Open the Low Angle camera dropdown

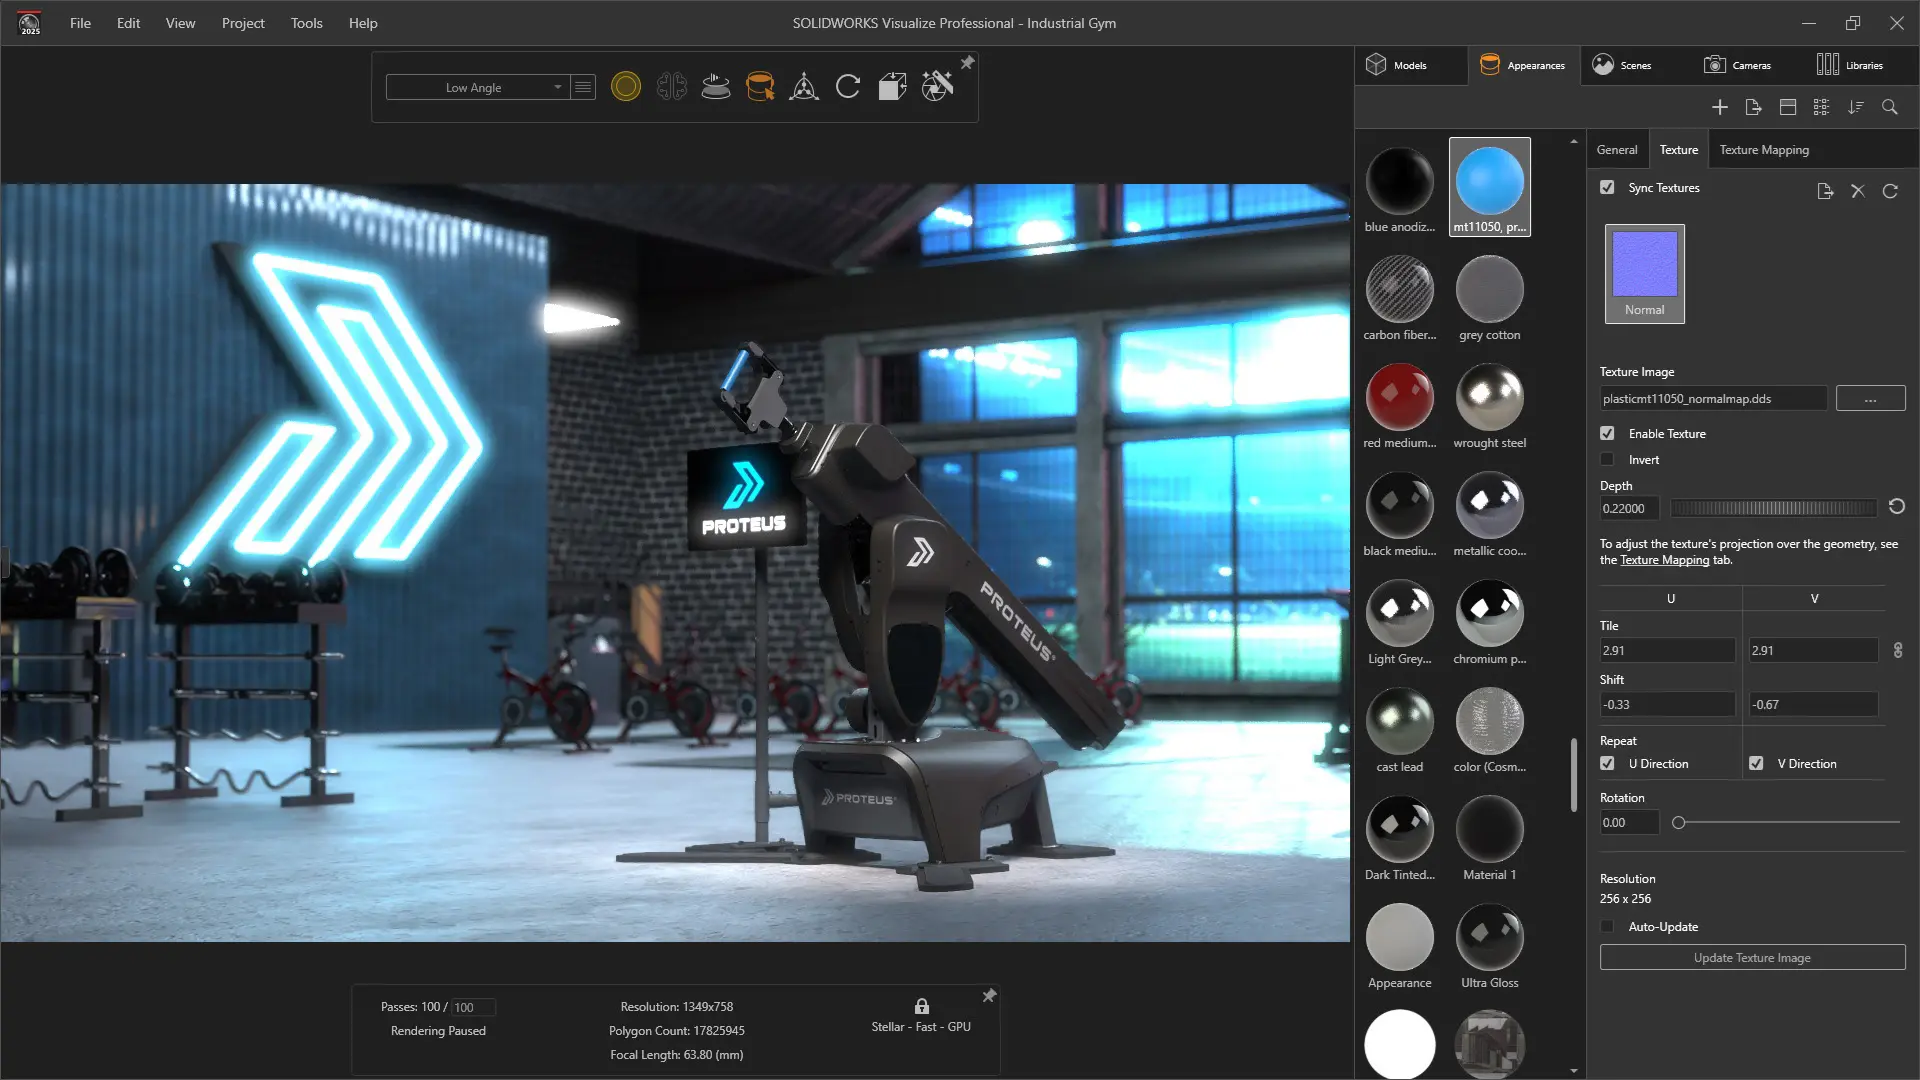(478, 87)
